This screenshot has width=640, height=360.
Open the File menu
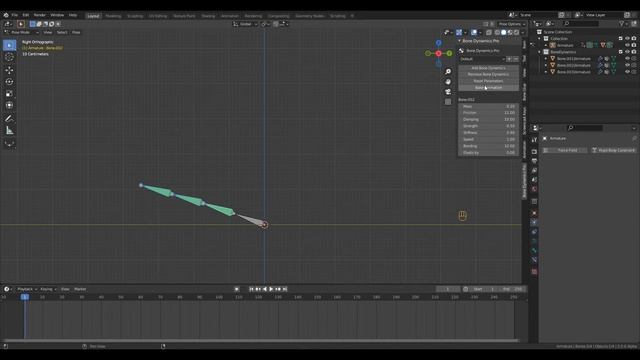tap(15, 15)
